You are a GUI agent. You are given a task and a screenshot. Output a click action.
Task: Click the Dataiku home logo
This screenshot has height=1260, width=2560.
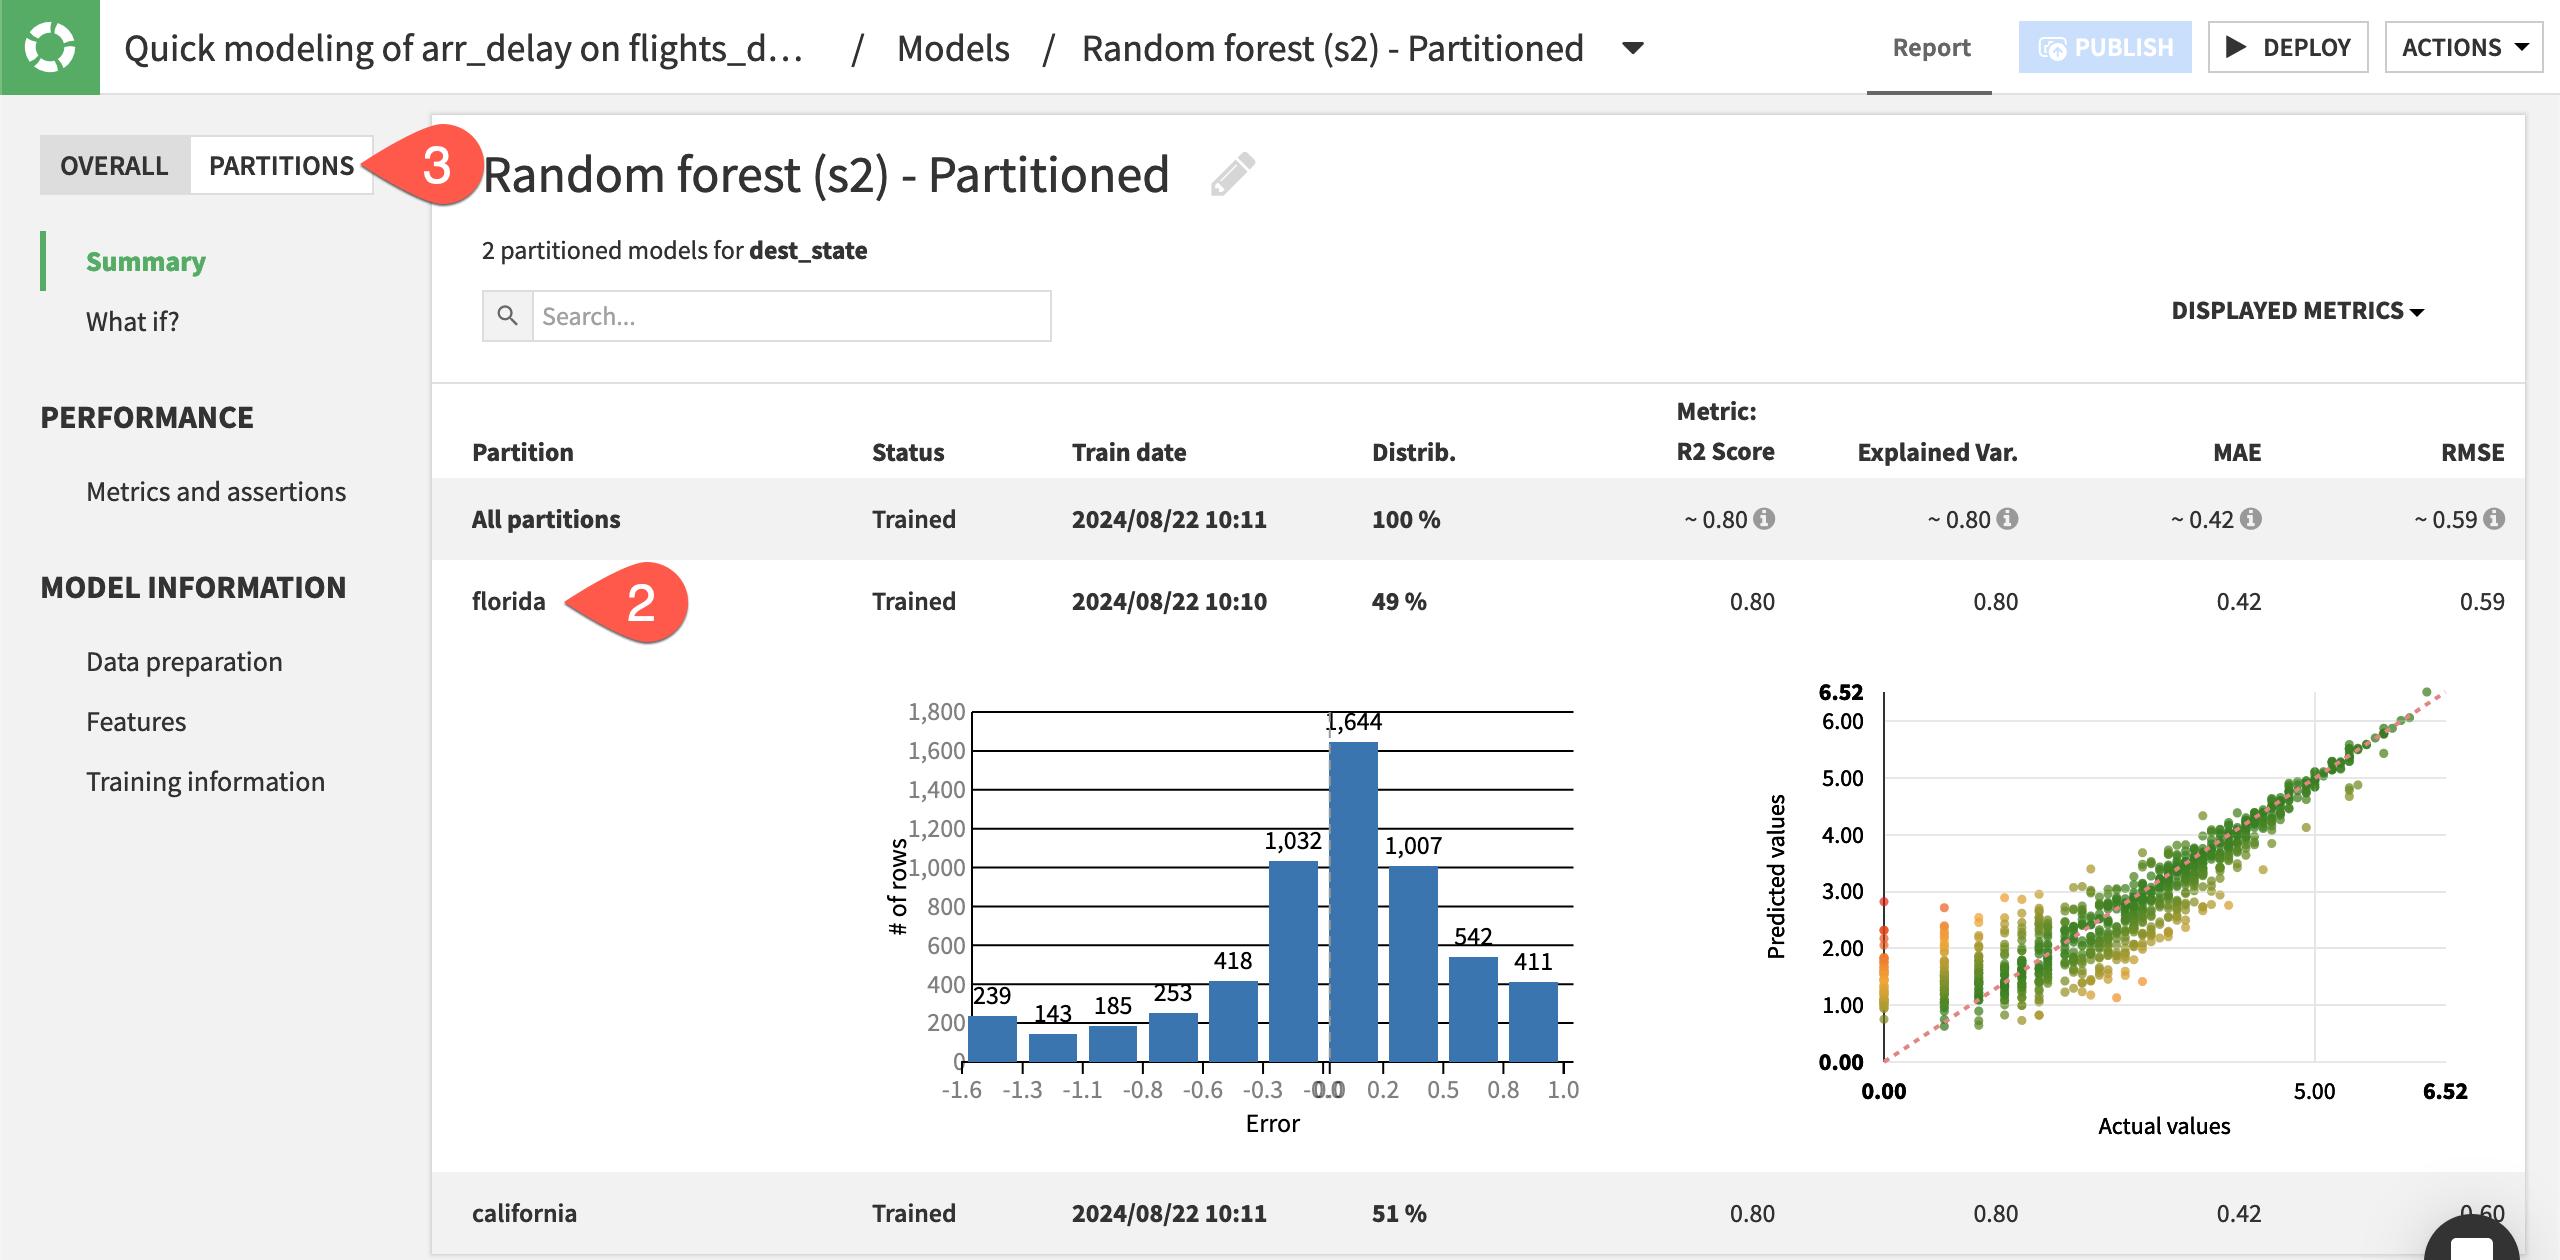pyautogui.click(x=50, y=46)
